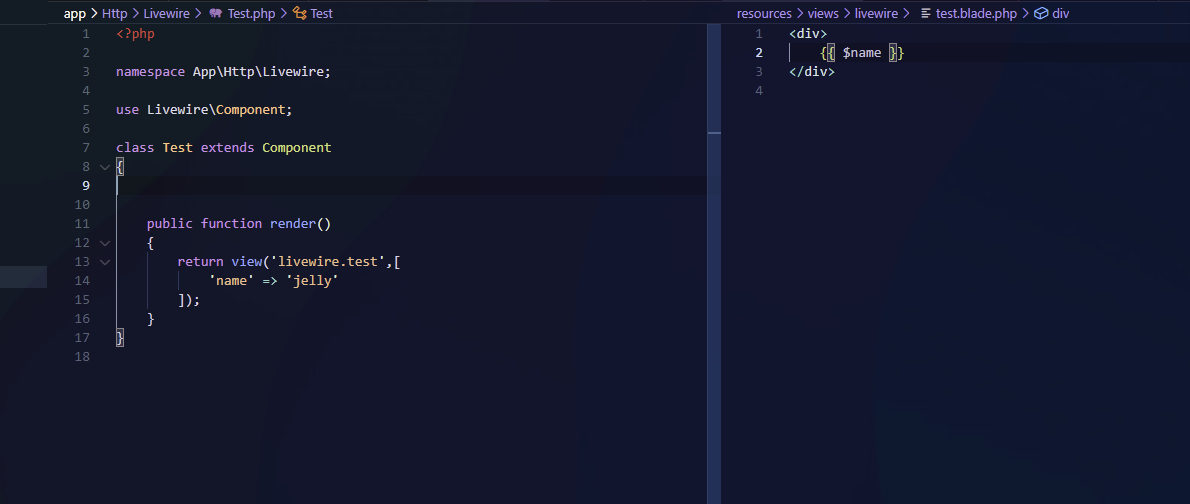Screen dimensions: 1190x504
Task: Click the '$name' variable in blade file
Action: [x=861, y=53]
